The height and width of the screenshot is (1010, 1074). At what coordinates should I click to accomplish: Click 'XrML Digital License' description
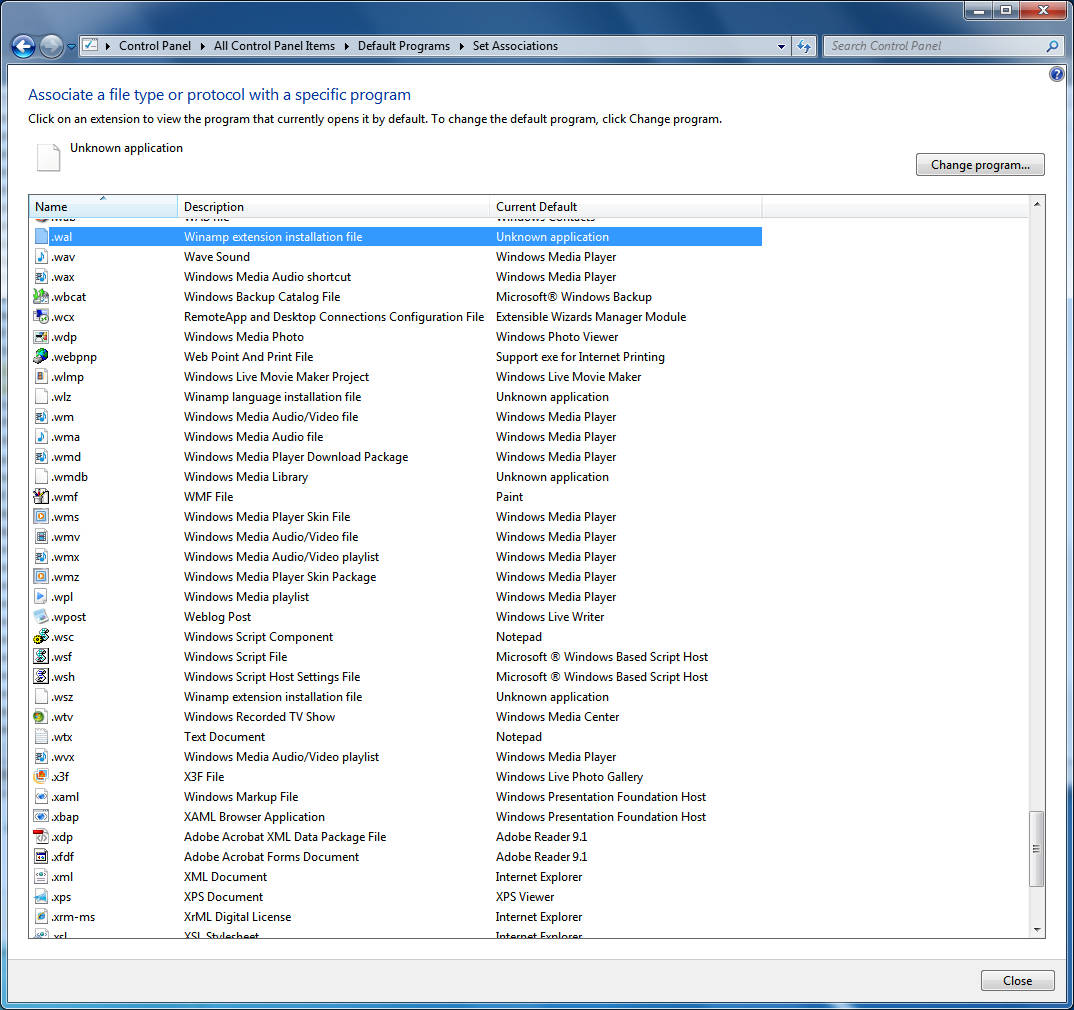pyautogui.click(x=237, y=917)
